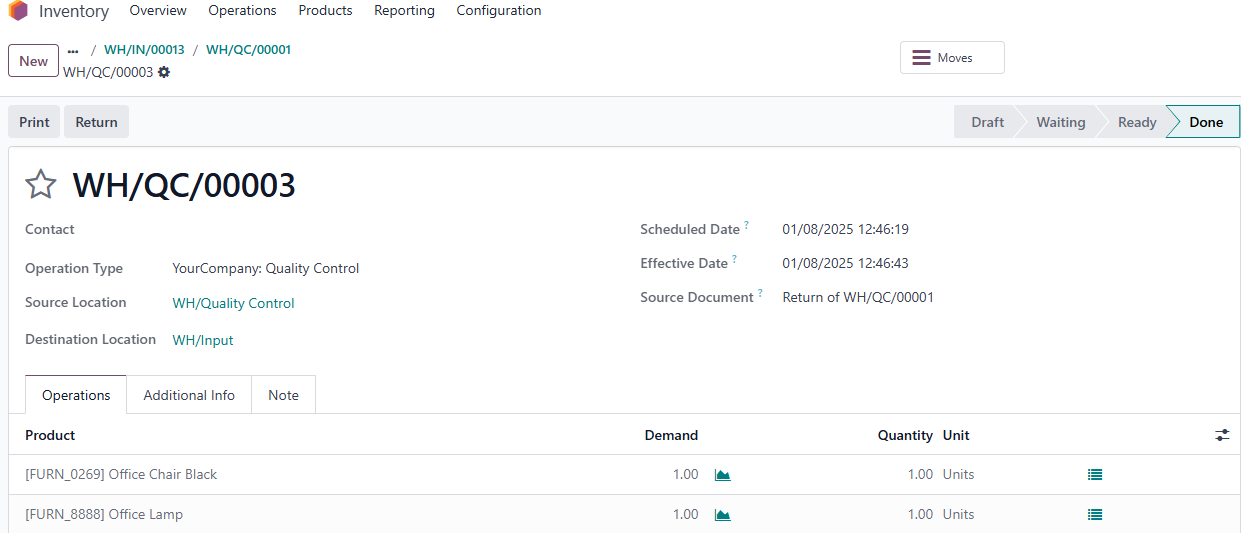Open detailed operations list icon for Office Lamp
Image resolution: width=1241 pixels, height=533 pixels.
click(x=1095, y=515)
